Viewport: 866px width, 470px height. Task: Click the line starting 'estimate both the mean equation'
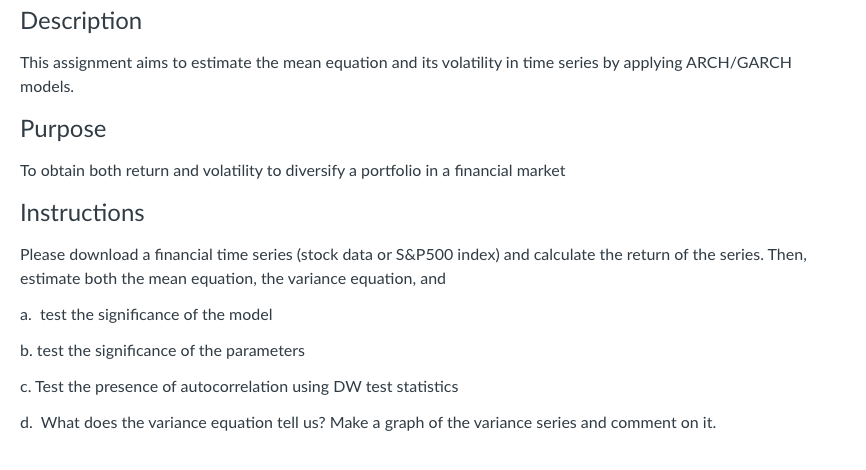click(233, 279)
